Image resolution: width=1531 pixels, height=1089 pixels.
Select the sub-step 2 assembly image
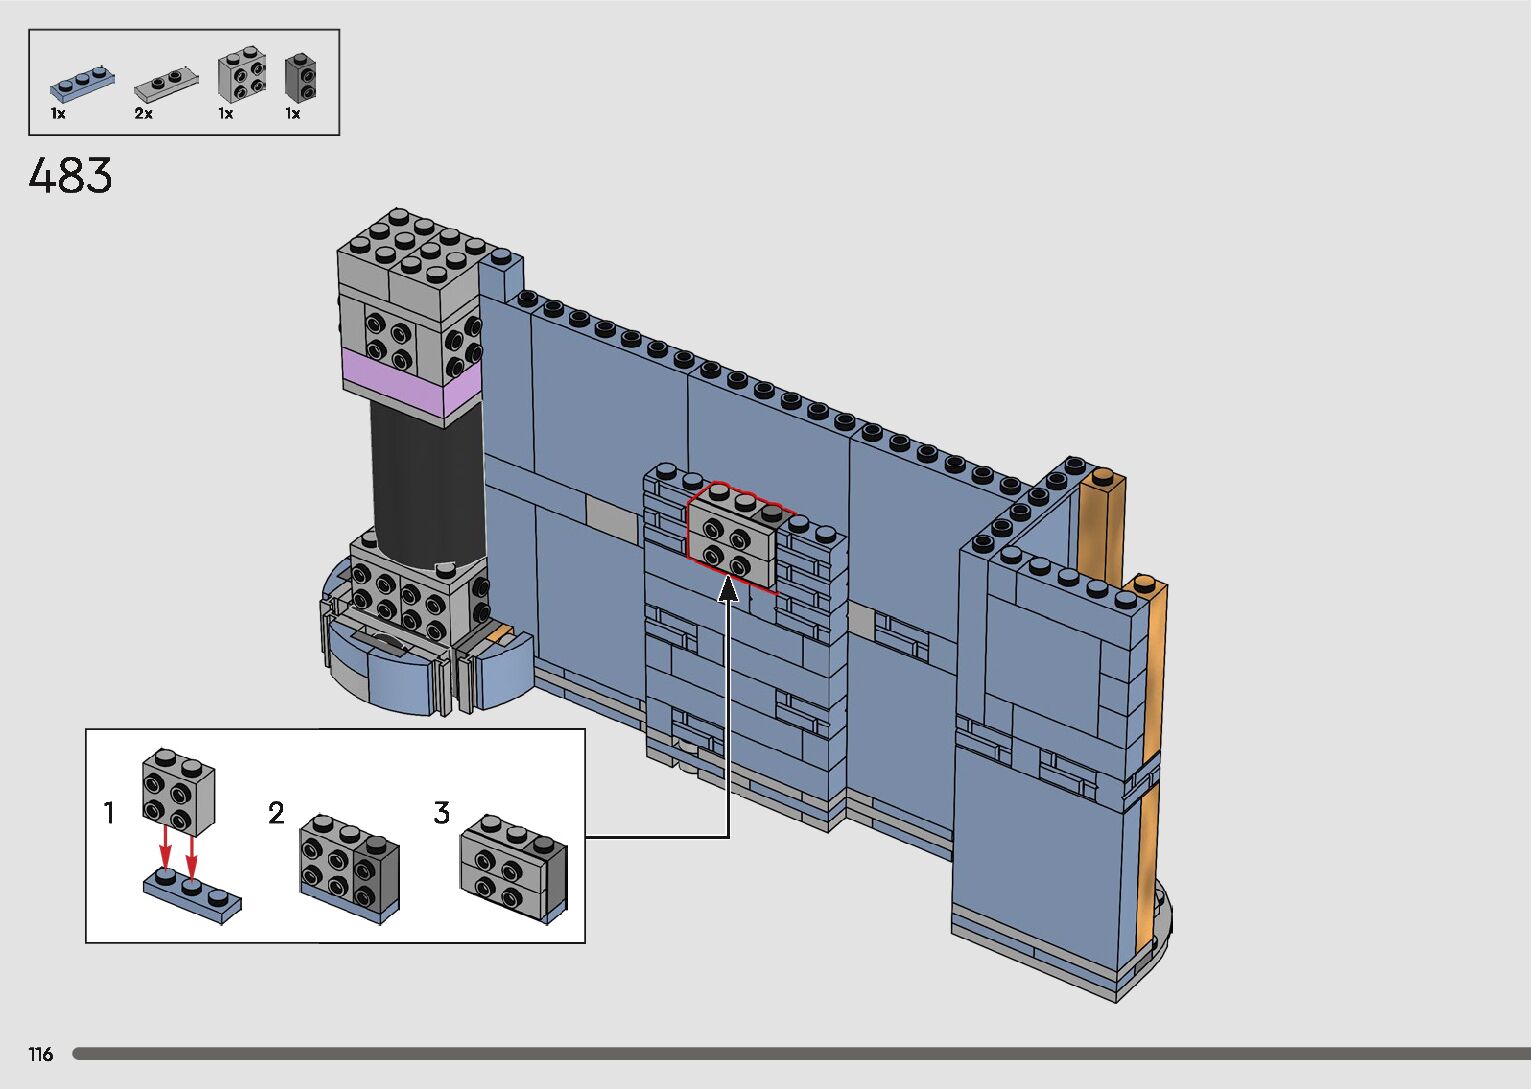[x=350, y=866]
